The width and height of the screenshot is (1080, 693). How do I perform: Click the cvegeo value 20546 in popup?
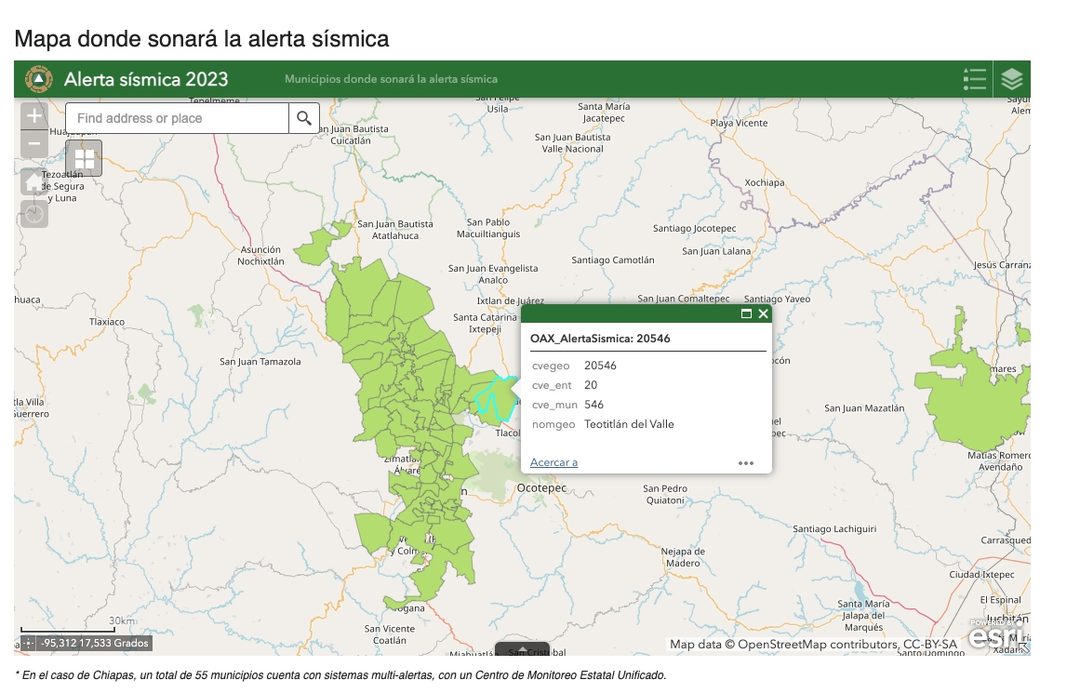tap(600, 365)
